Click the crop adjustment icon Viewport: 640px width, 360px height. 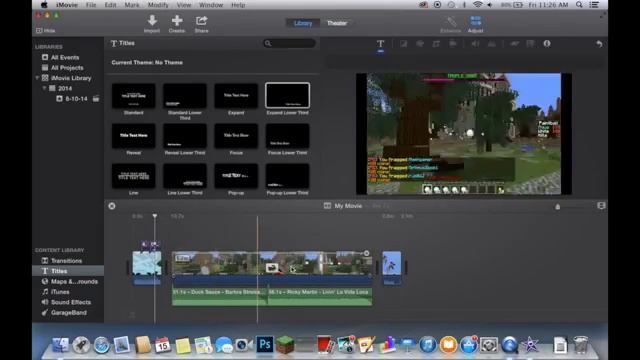point(436,44)
